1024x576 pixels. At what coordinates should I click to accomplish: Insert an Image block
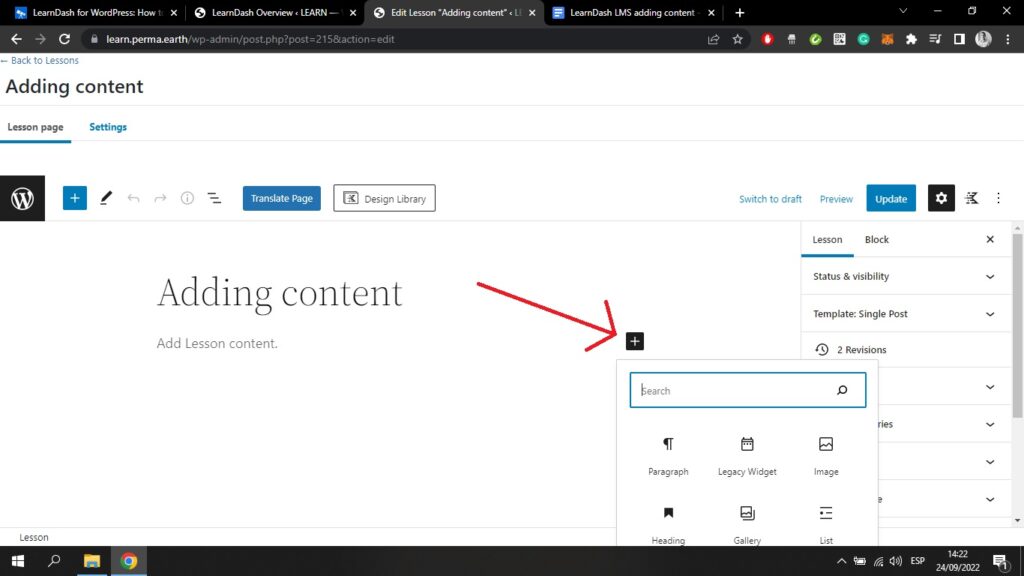click(x=826, y=455)
